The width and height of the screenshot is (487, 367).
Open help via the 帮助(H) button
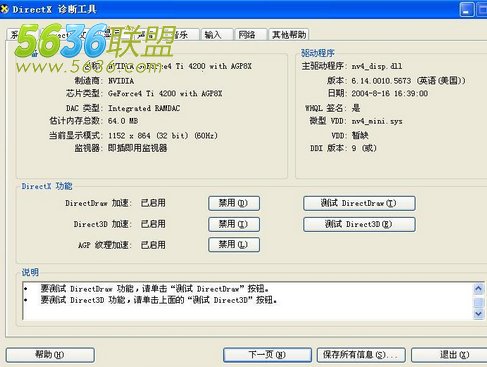50,355
